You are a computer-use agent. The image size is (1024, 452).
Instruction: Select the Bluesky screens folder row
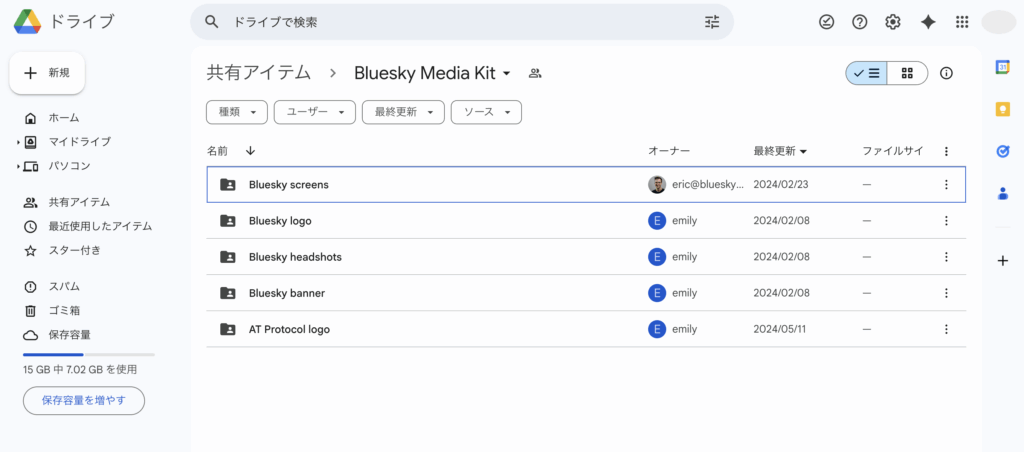tap(586, 185)
